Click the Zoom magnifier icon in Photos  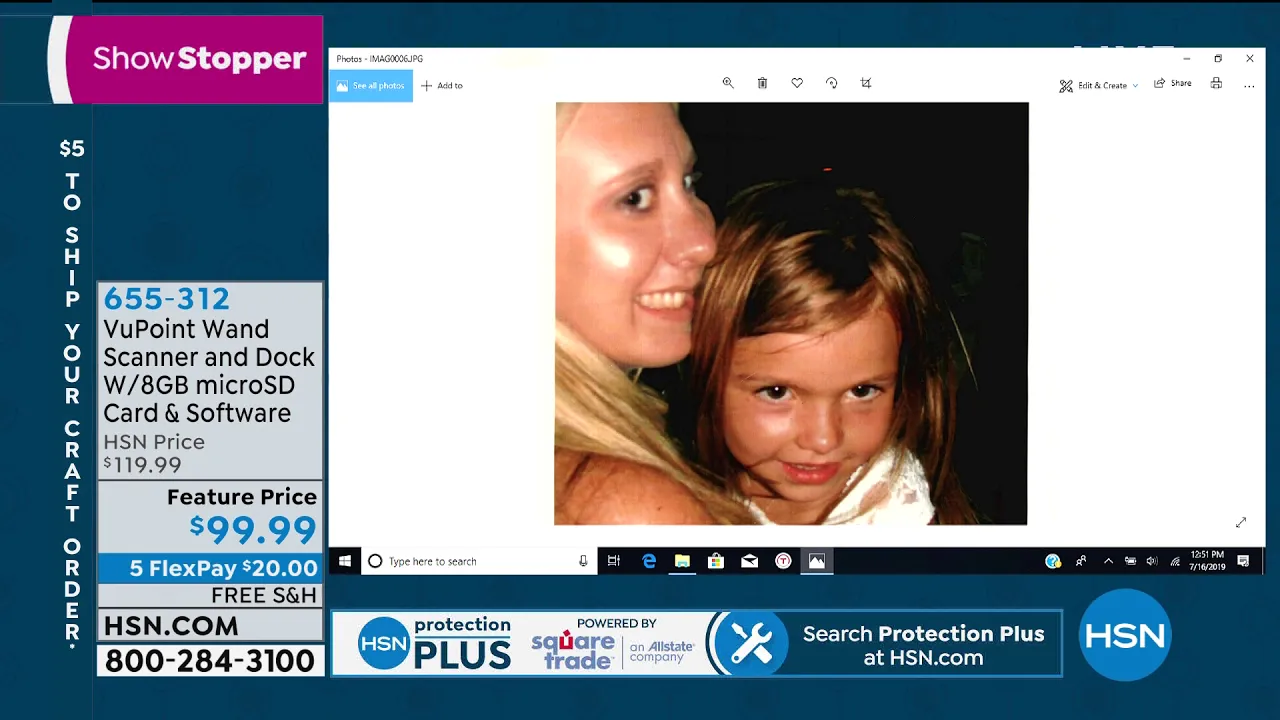[728, 83]
